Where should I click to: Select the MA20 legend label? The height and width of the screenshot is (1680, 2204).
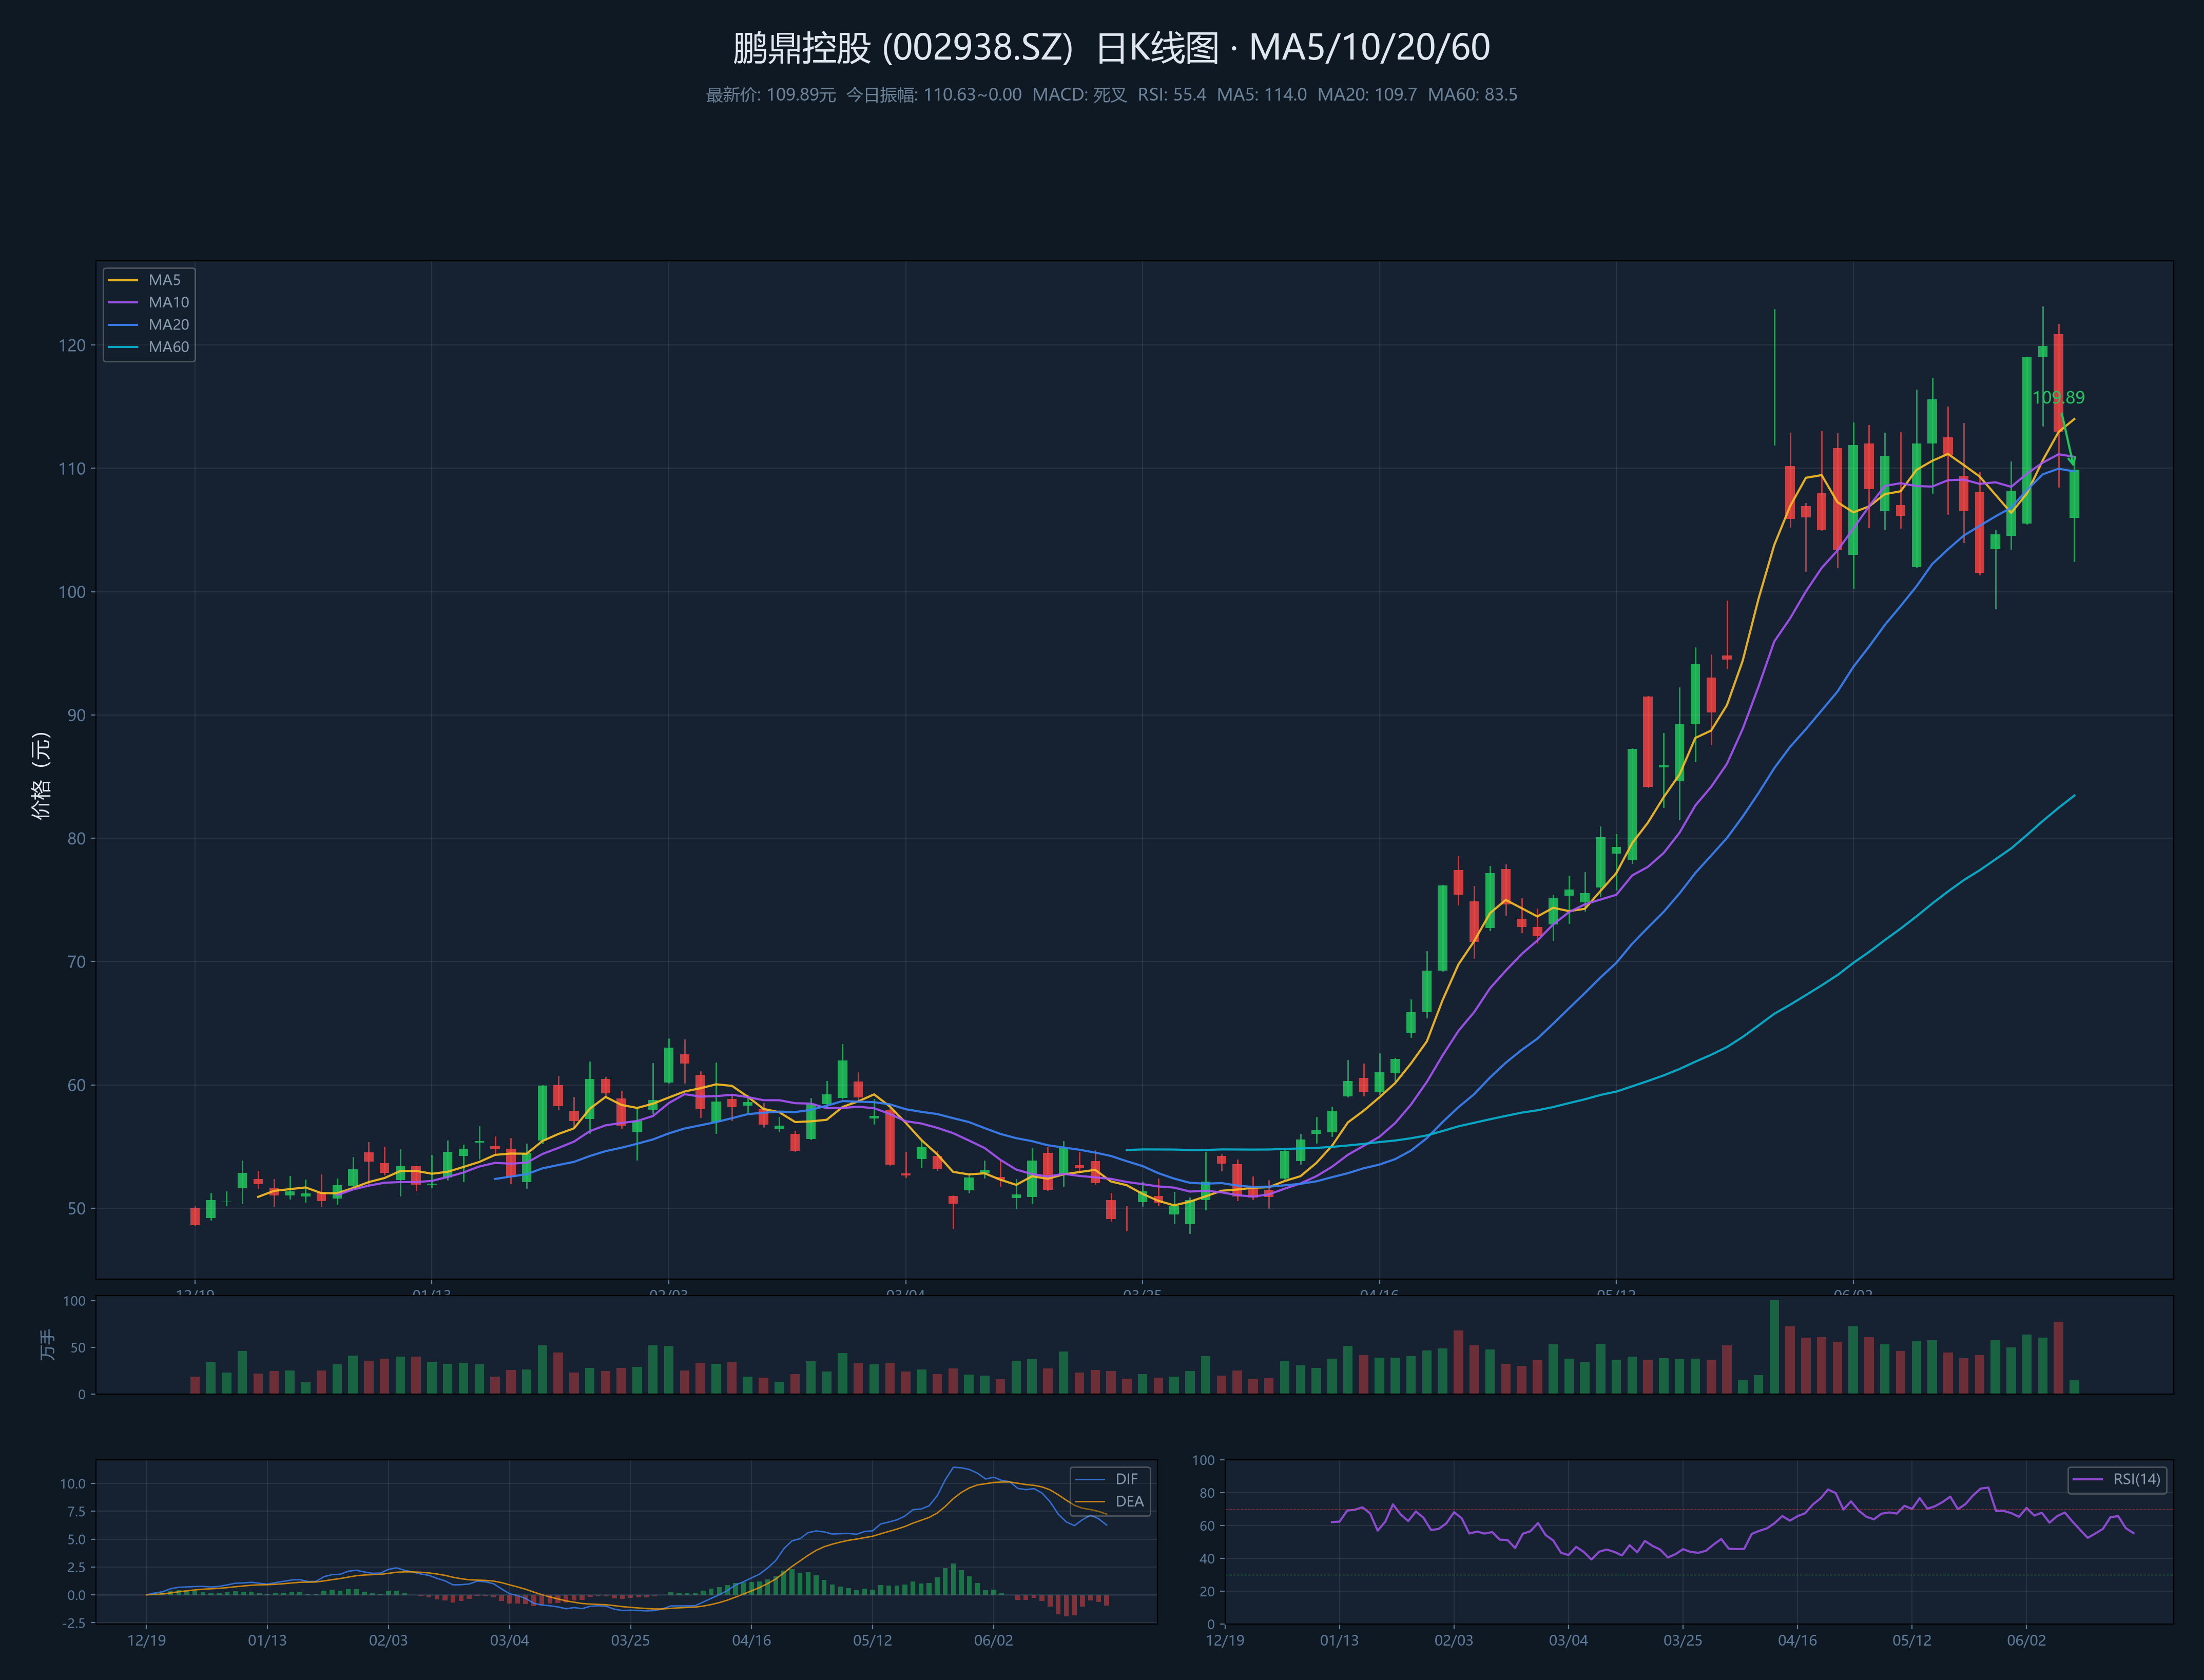[169, 325]
